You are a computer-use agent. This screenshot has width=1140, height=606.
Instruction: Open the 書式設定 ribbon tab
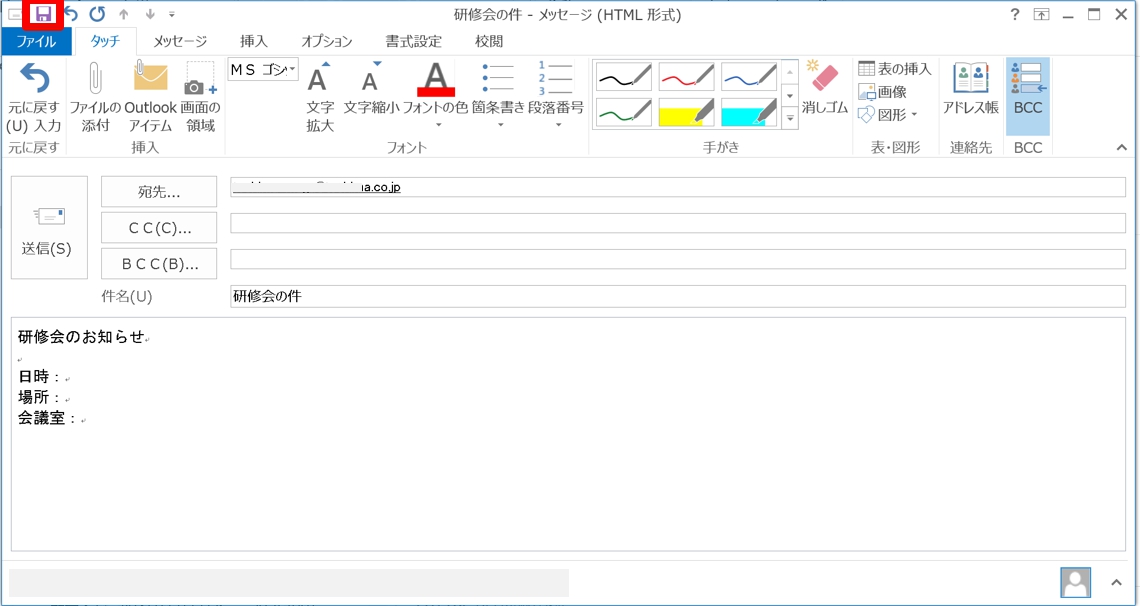[x=413, y=41]
